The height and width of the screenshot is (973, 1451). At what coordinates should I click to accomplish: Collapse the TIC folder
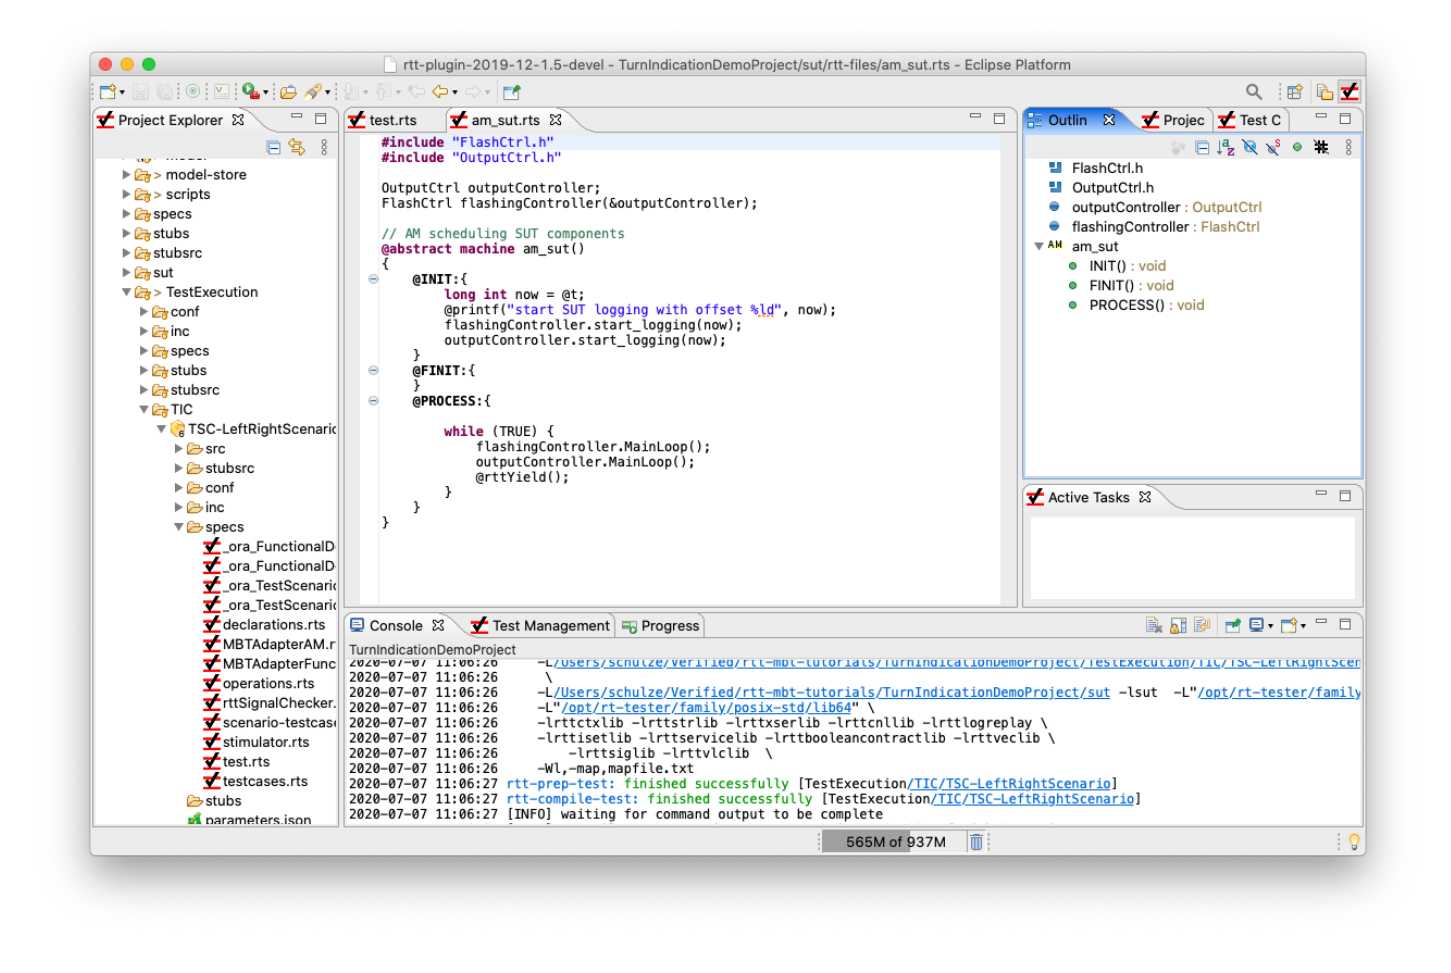tap(144, 409)
